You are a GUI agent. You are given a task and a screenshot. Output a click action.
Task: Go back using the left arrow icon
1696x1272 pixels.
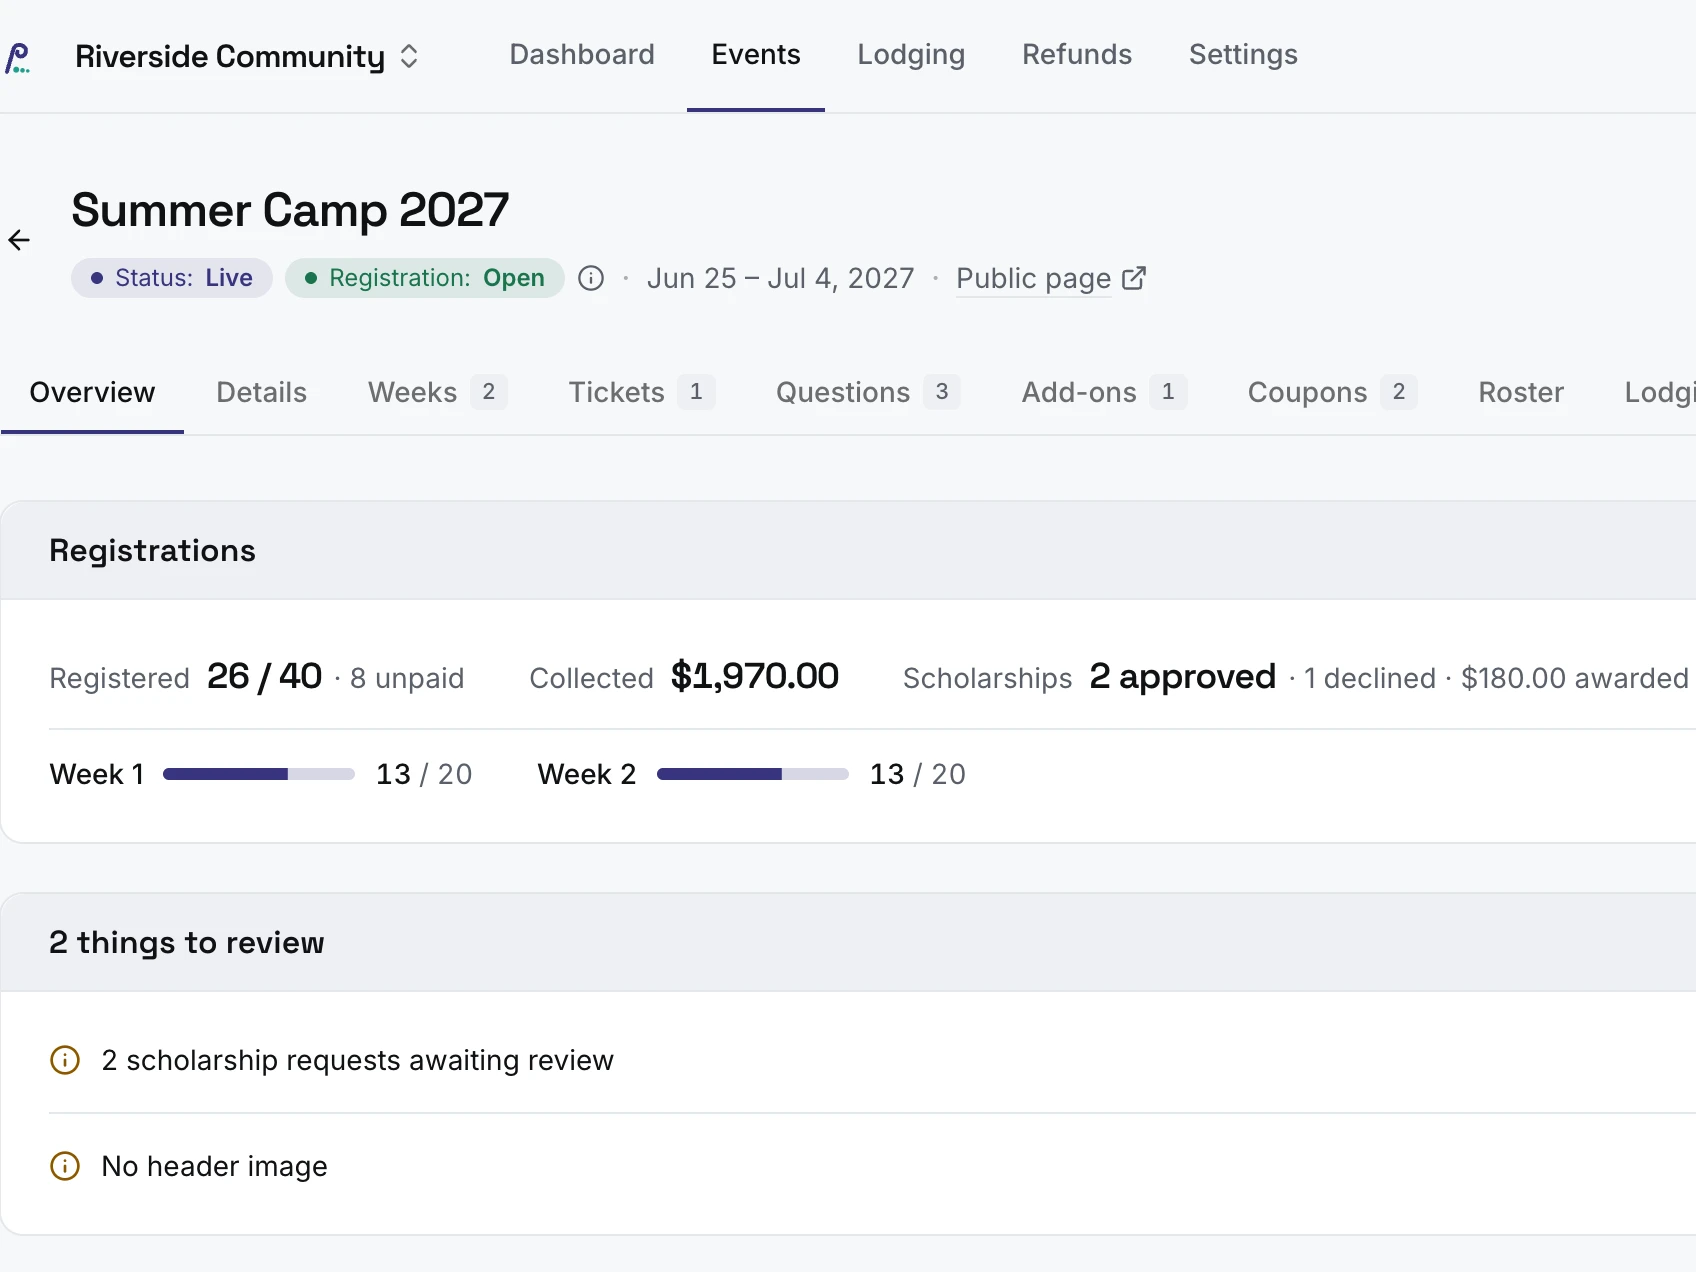(19, 240)
